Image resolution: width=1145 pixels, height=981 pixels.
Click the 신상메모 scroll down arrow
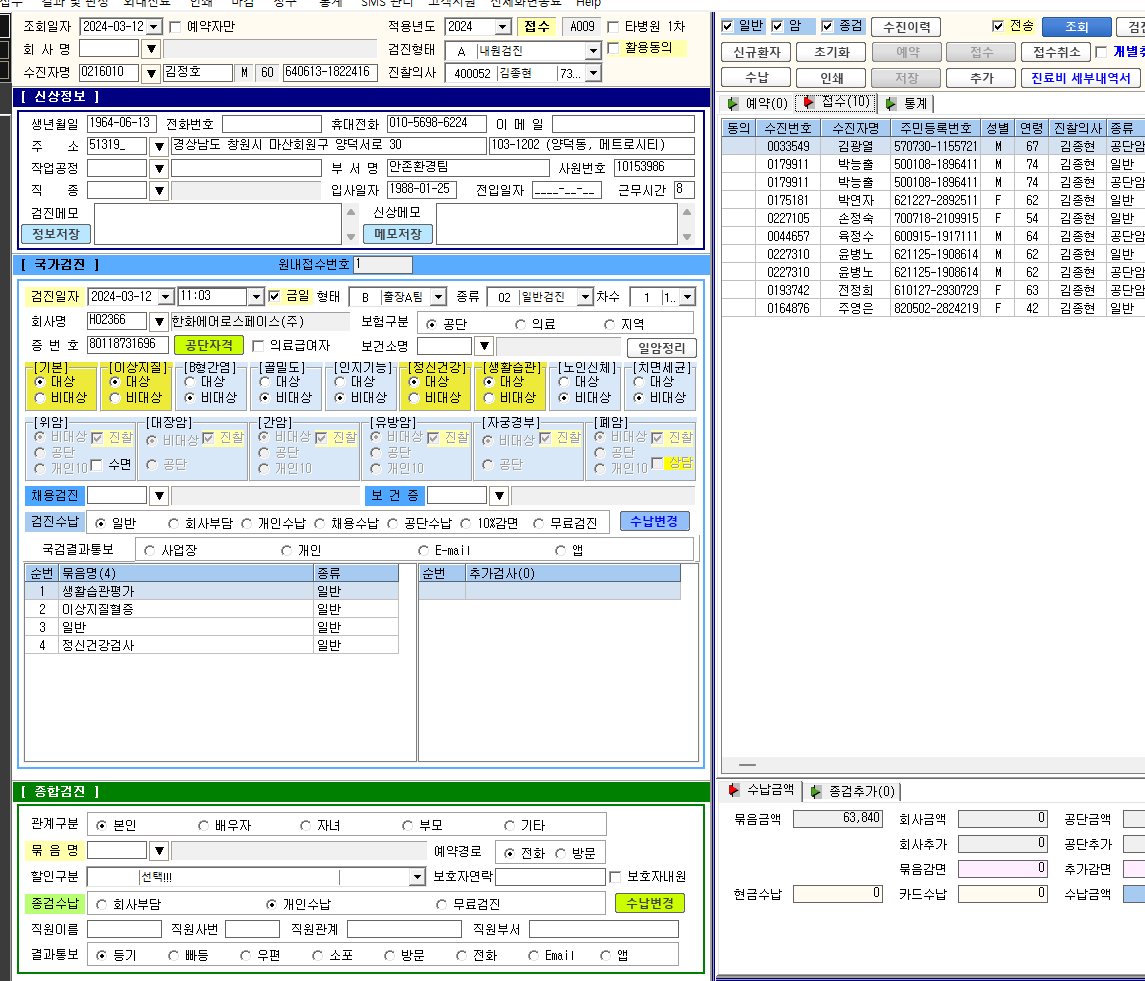coord(686,237)
